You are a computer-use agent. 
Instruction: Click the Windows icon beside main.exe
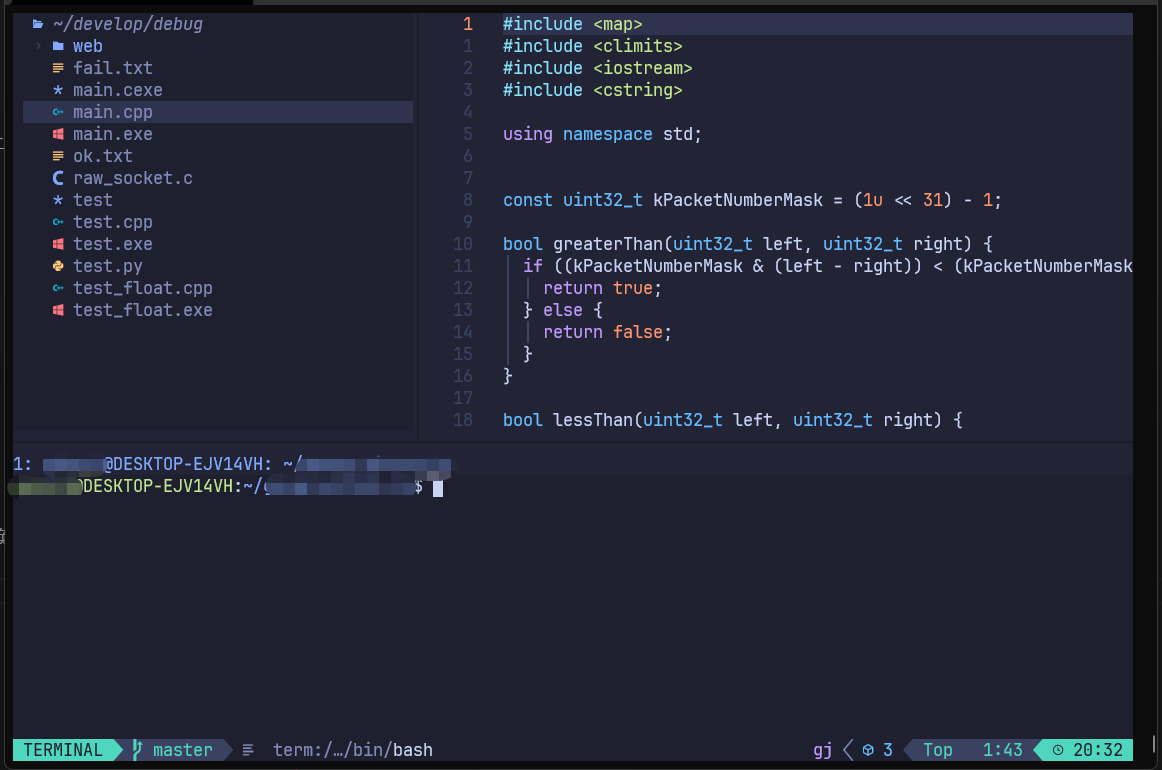point(58,134)
